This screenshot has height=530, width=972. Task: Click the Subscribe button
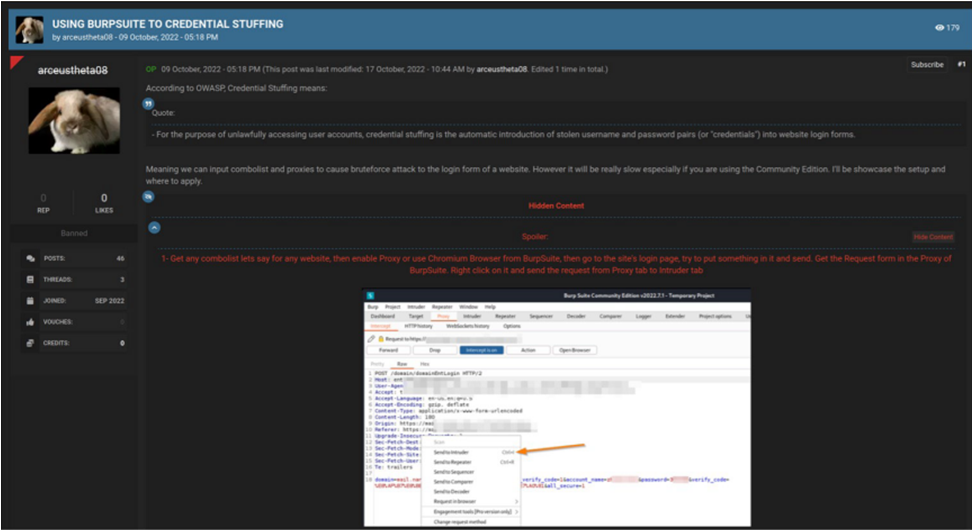927,64
